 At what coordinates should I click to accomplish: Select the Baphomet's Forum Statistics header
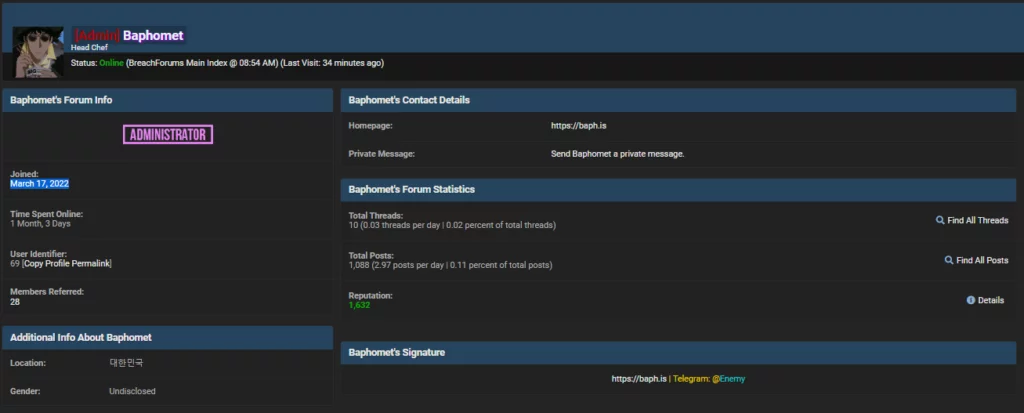click(x=411, y=189)
